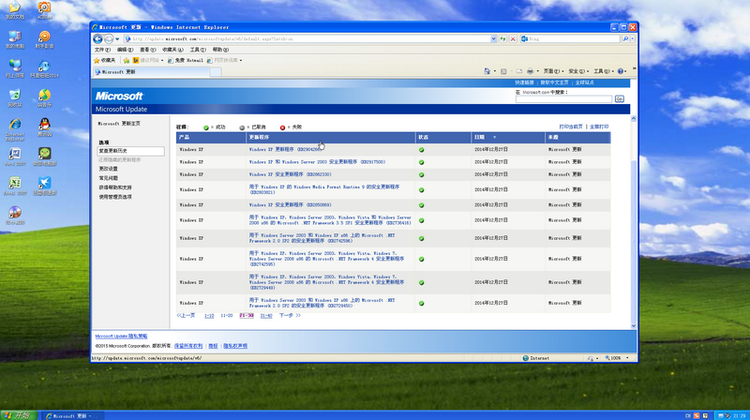The width and height of the screenshot is (750, 420).
Task: Select 查看更新历史 in the sidebar
Action: (x=131, y=151)
